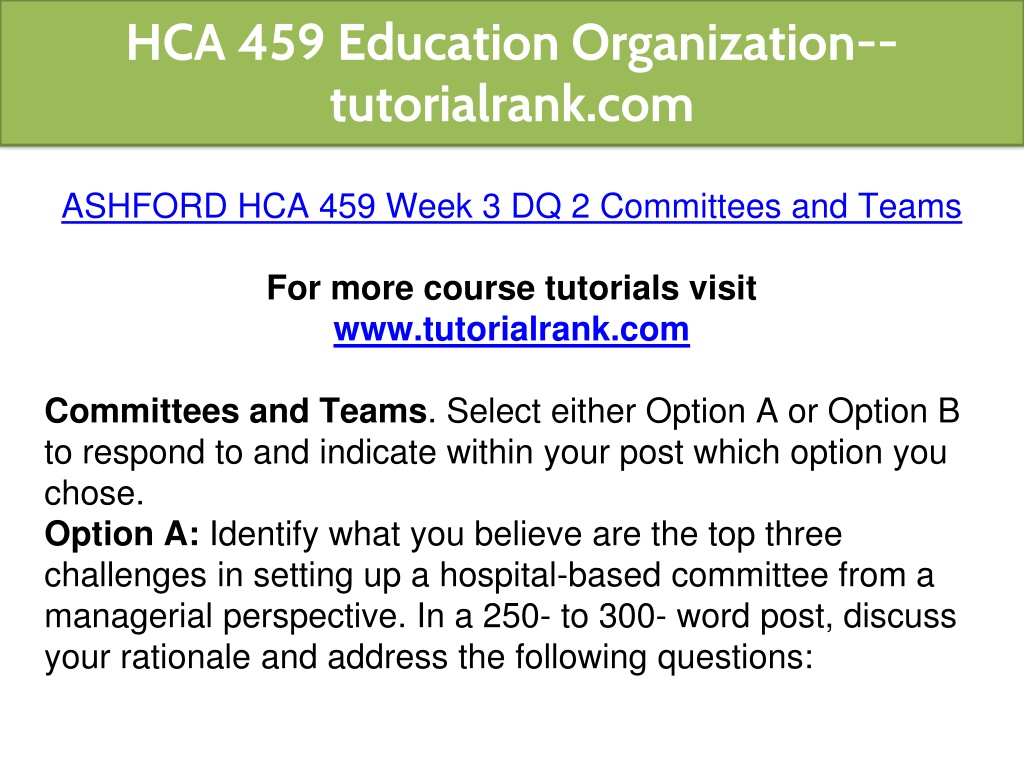Click the word 'challenges' in Option A text
The width and height of the screenshot is (1024, 768).
(126, 575)
